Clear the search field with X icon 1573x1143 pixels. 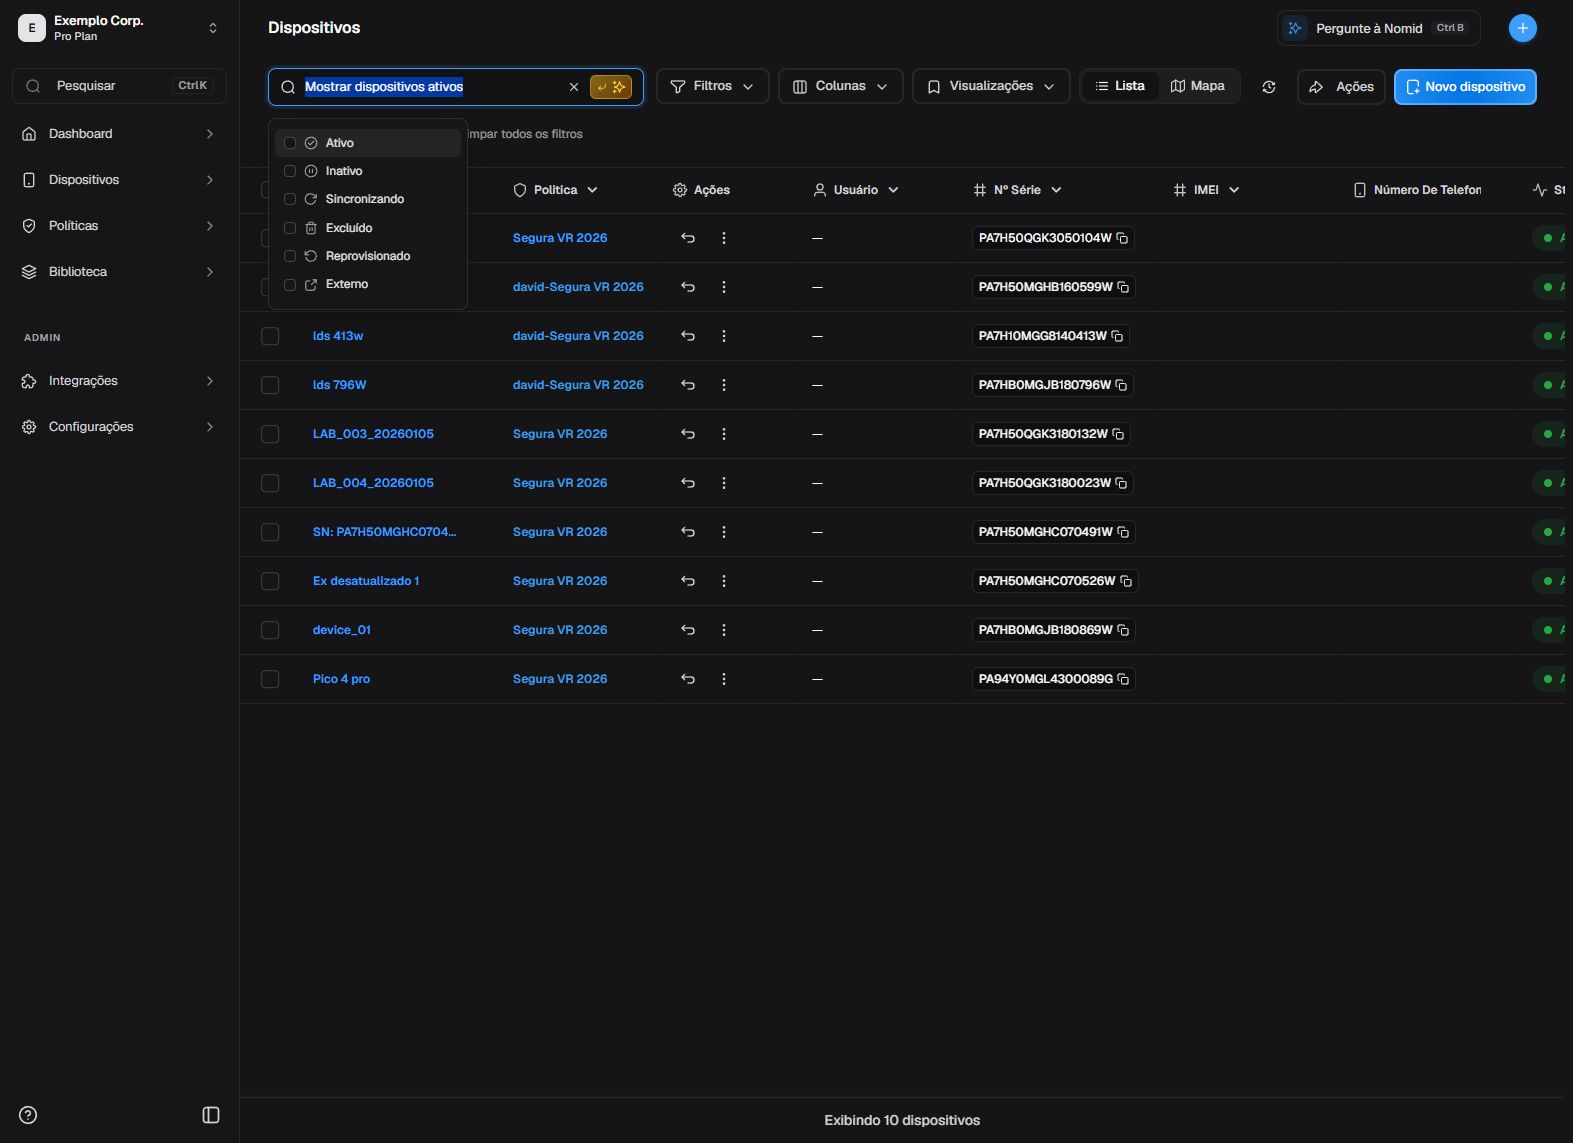[x=574, y=87]
